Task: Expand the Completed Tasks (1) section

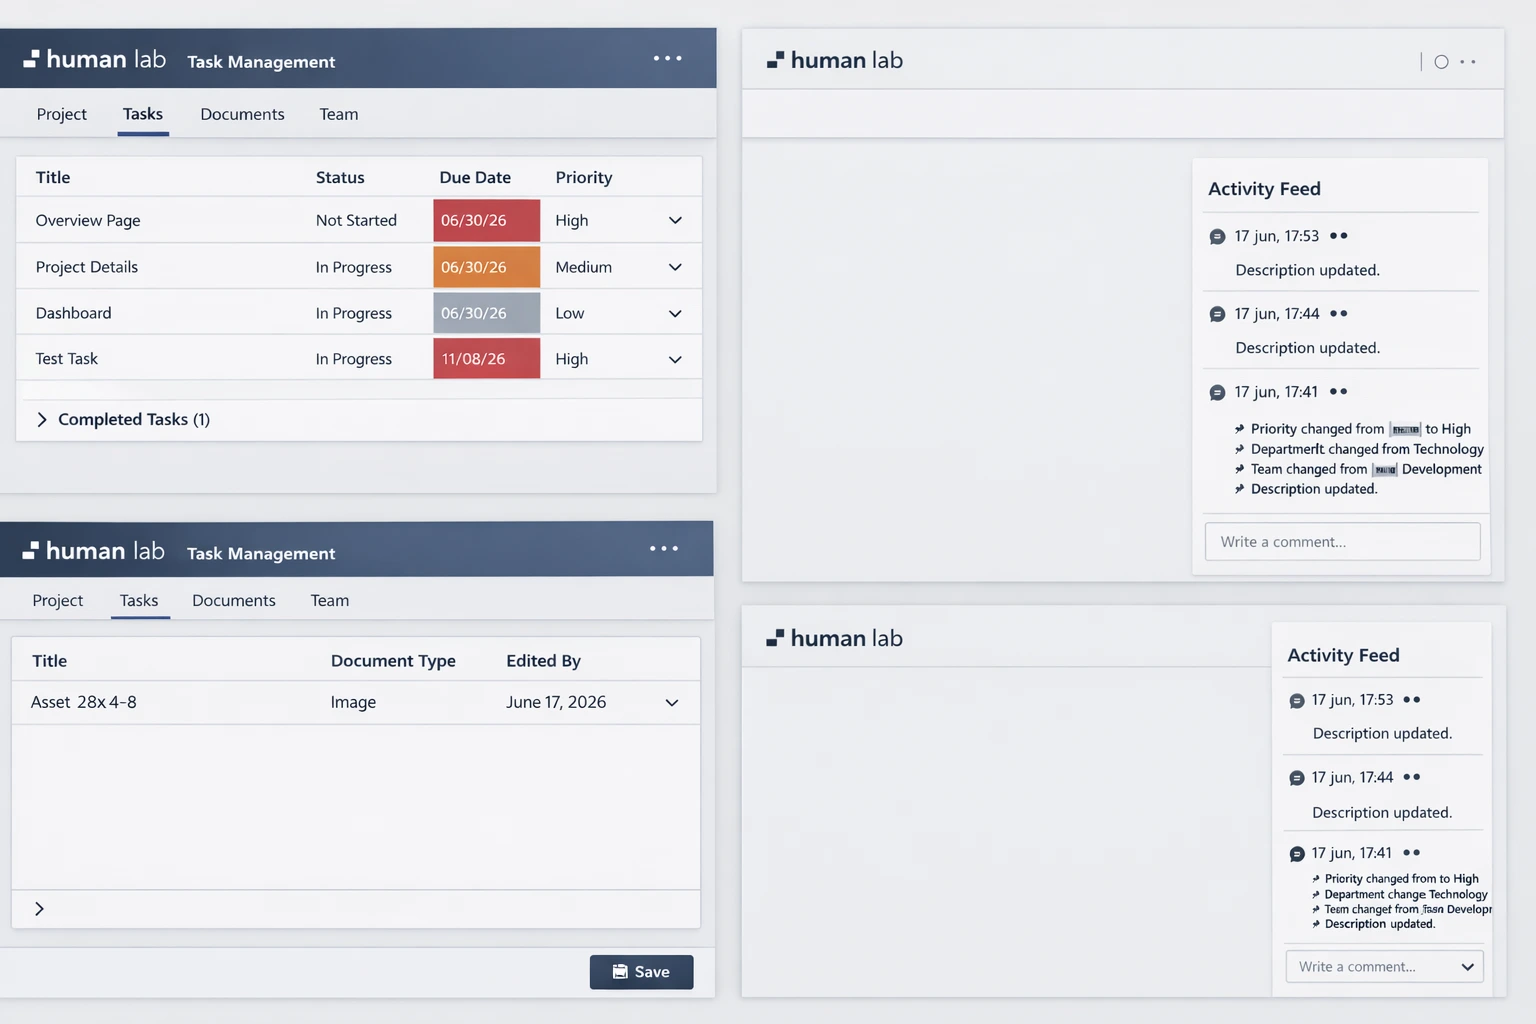Action: [42, 420]
